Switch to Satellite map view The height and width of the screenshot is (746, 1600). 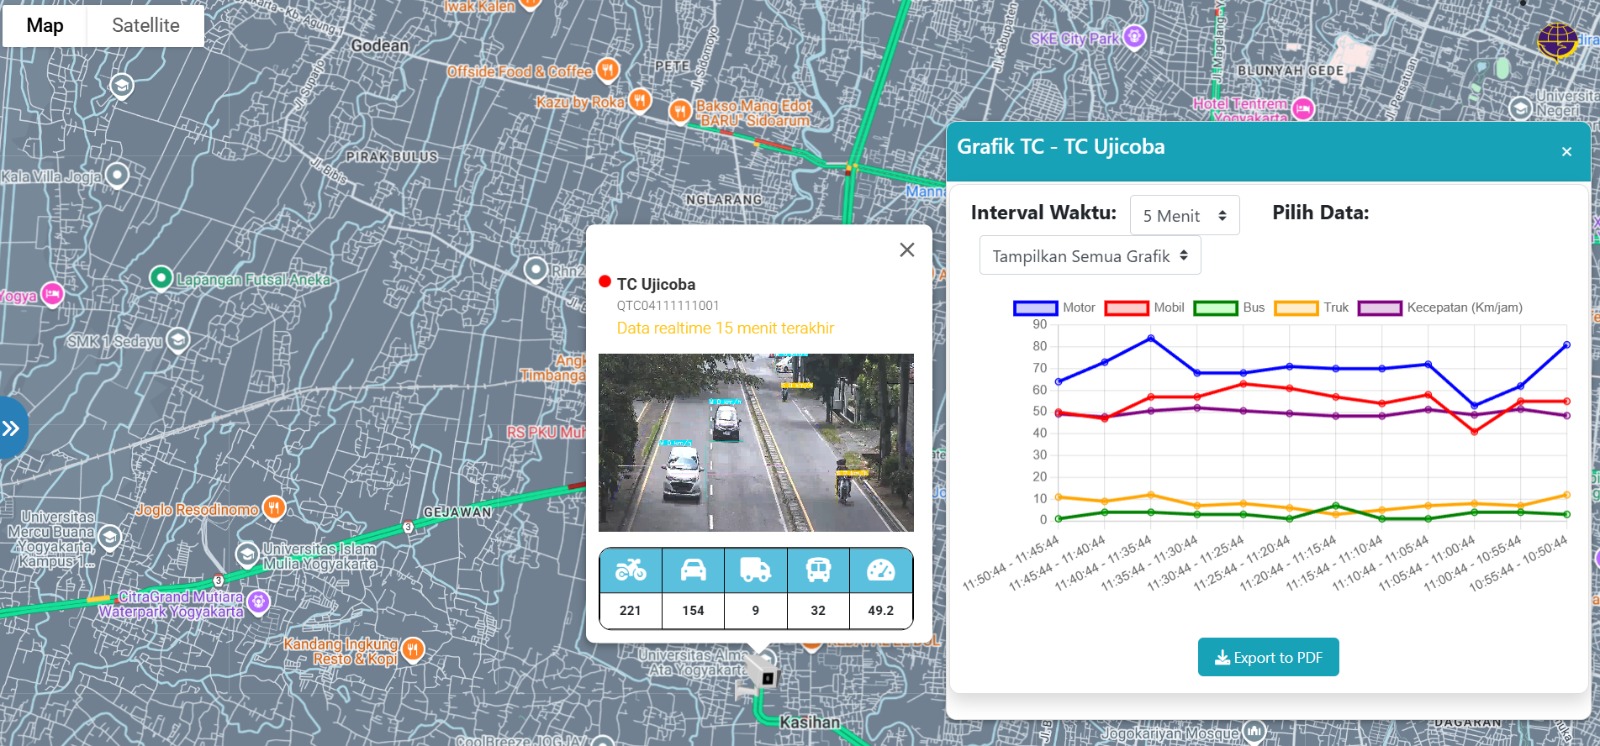146,26
